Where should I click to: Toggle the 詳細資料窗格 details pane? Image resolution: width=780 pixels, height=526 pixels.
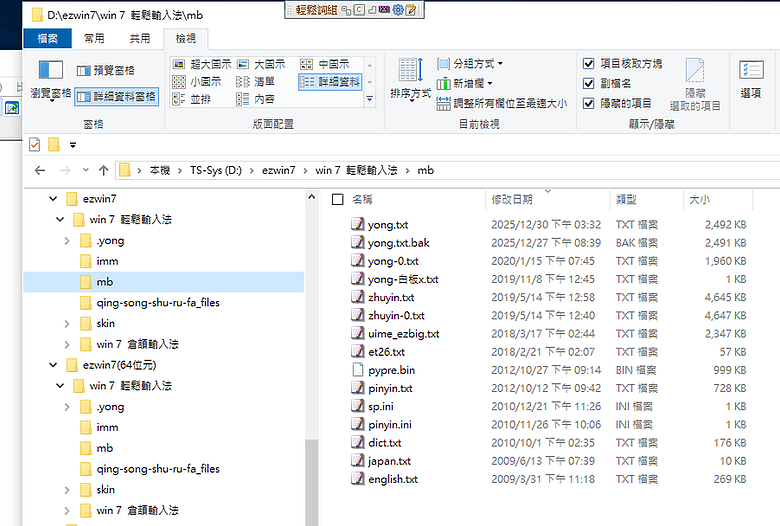[117, 97]
